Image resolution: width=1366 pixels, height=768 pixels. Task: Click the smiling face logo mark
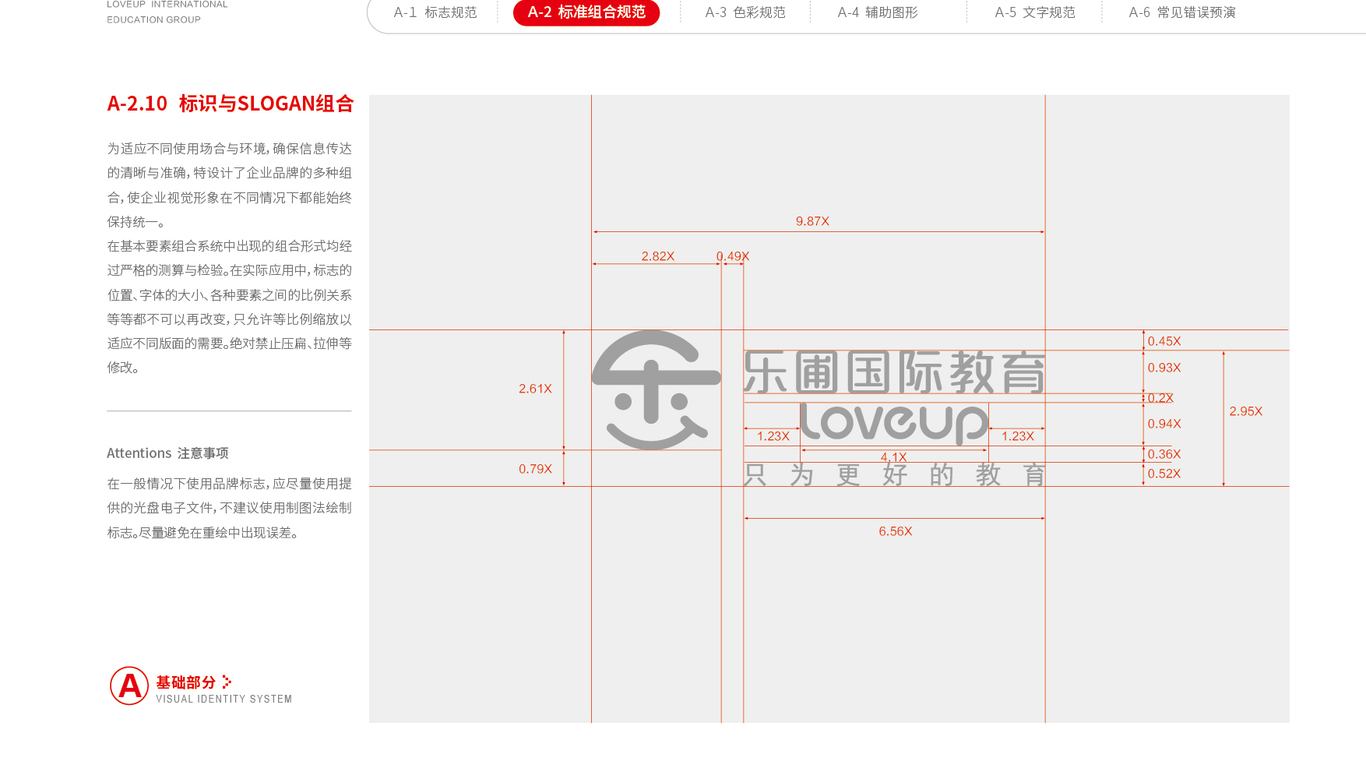pyautogui.click(x=656, y=389)
